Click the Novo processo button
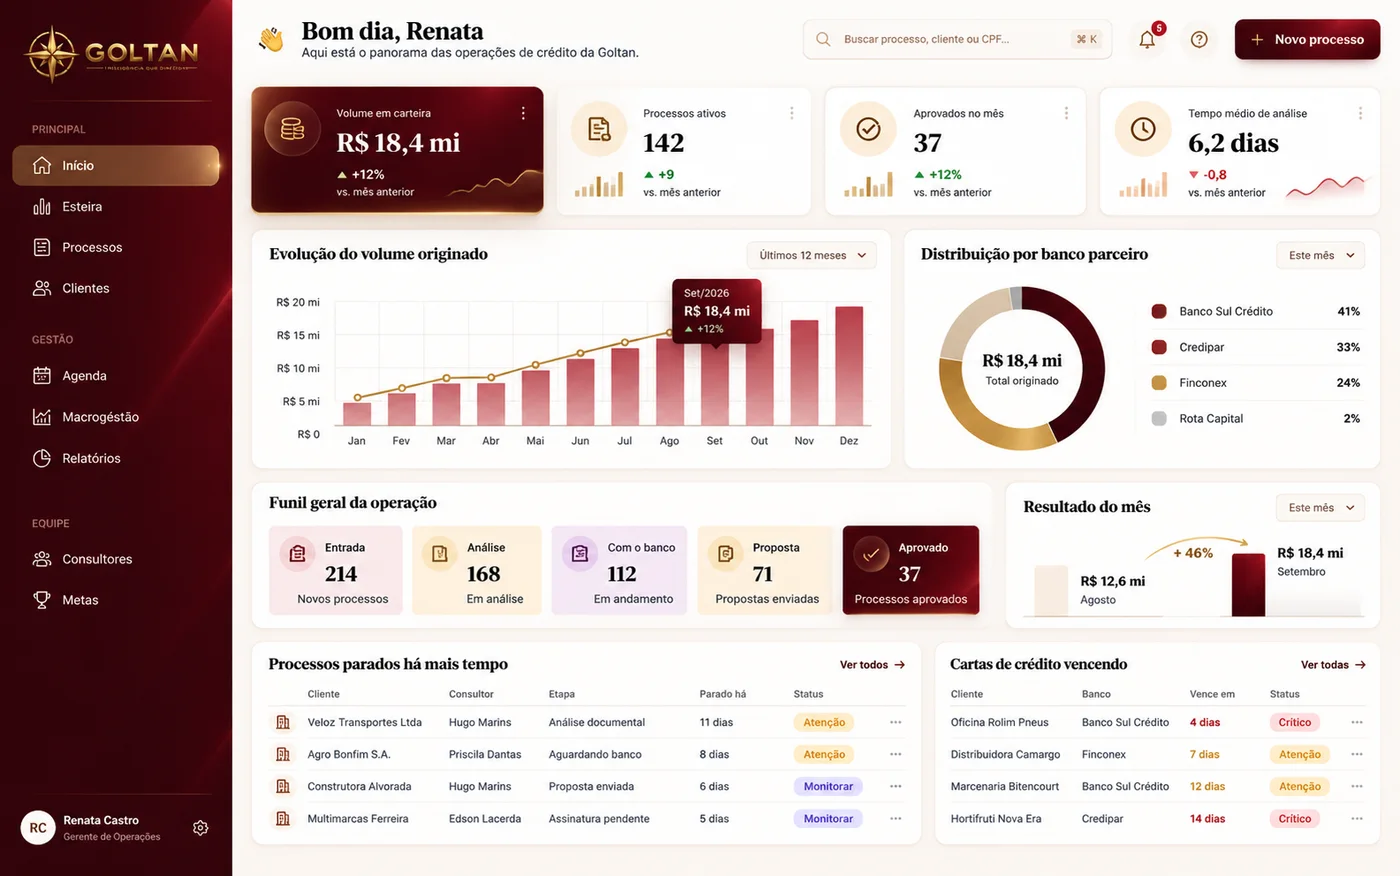The image size is (1400, 876). (1307, 39)
